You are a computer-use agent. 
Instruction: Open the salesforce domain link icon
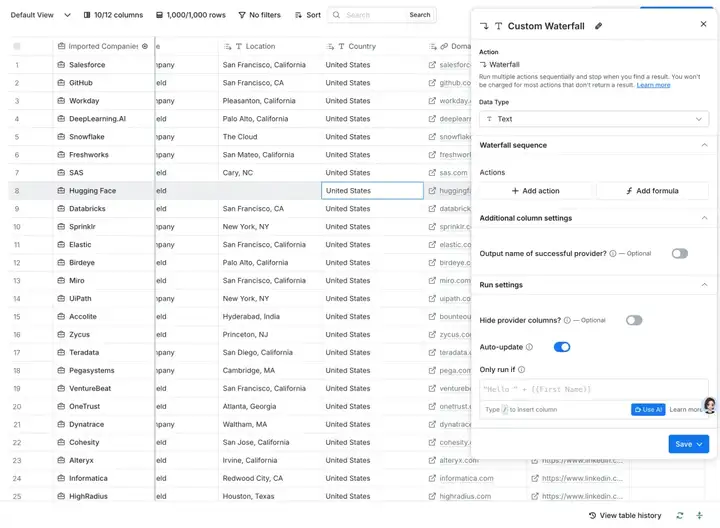(432, 65)
